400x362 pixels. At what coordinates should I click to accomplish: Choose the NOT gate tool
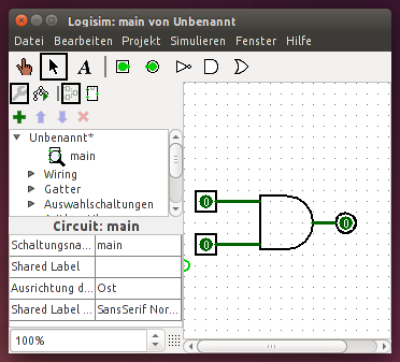click(x=183, y=67)
